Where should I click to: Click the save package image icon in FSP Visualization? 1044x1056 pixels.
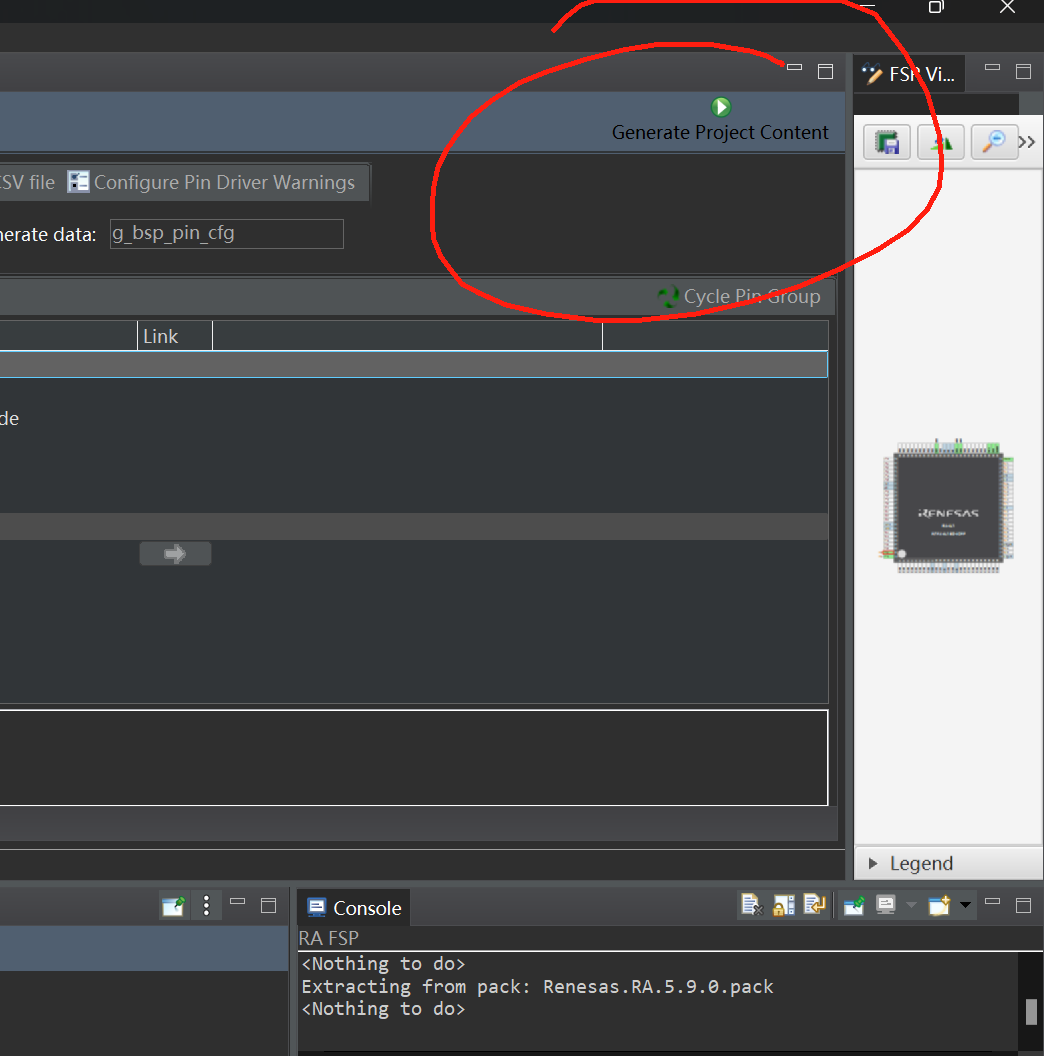(887, 143)
